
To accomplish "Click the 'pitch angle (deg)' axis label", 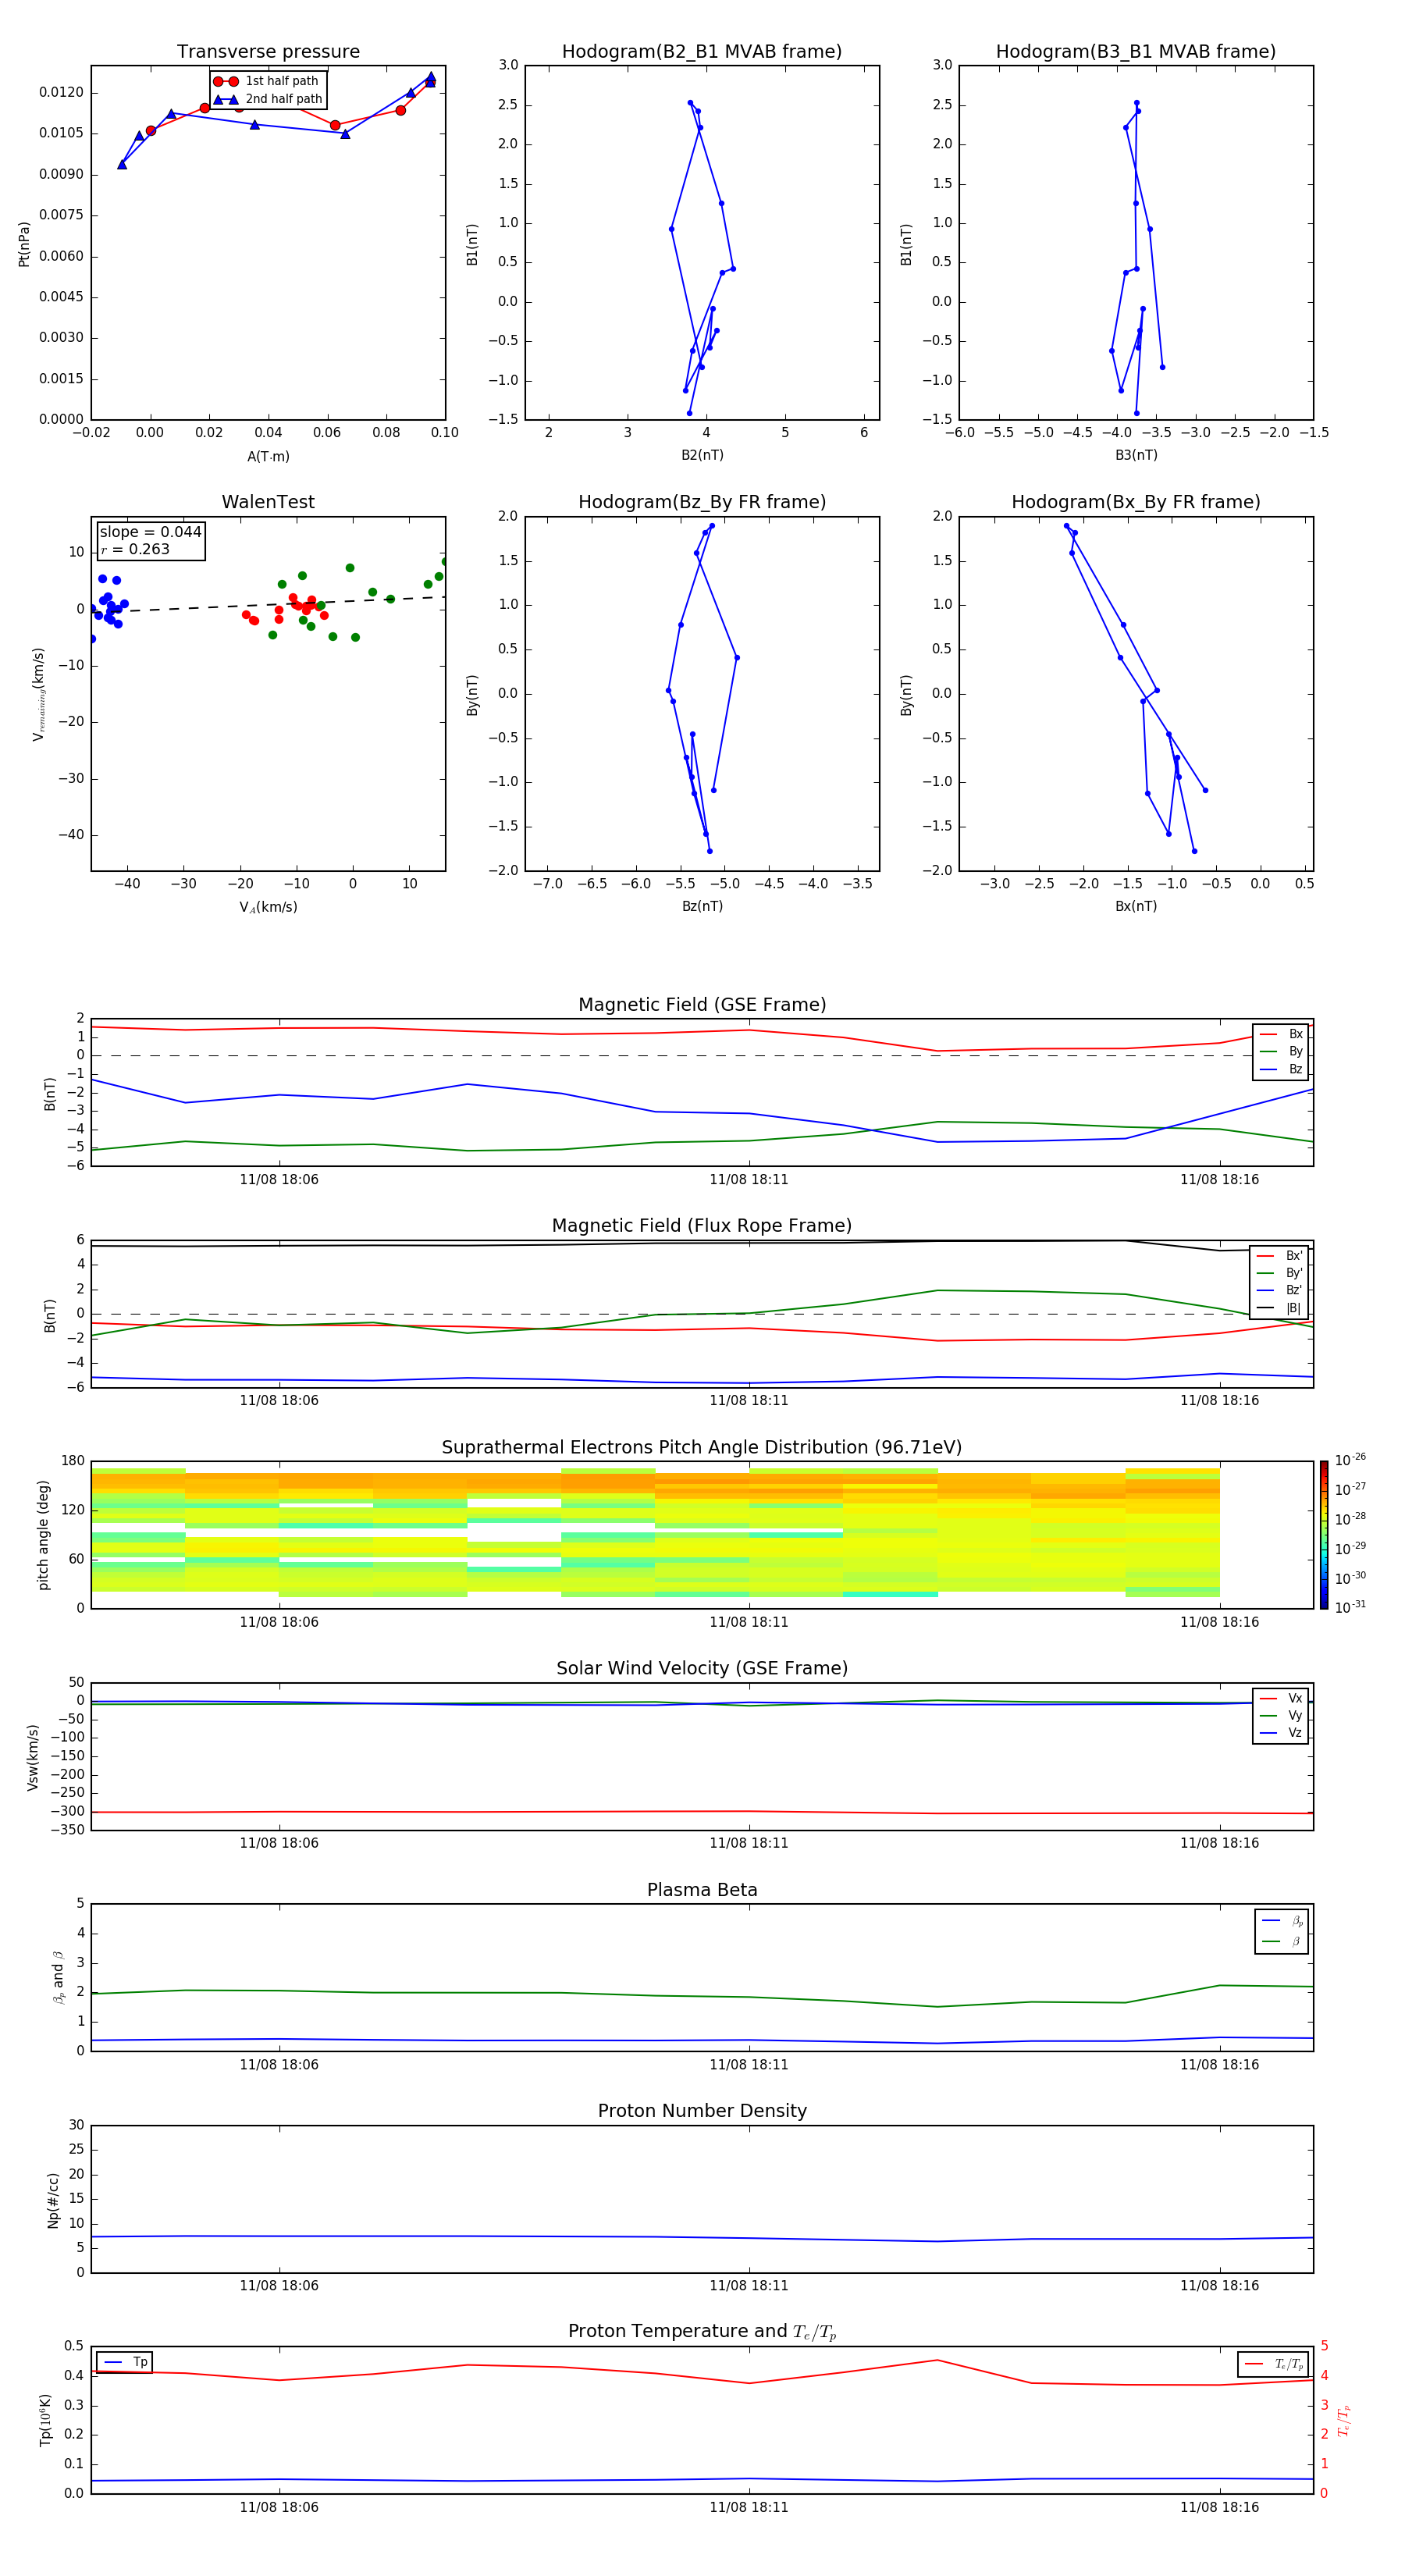I will click(x=43, y=1535).
